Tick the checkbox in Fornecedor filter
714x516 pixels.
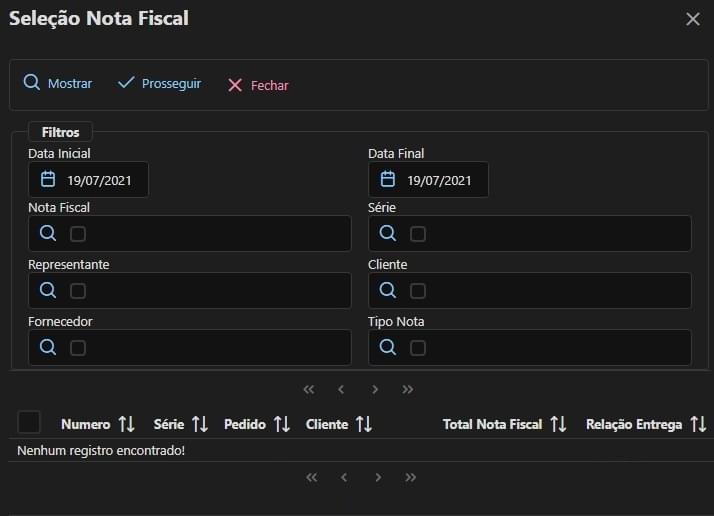click(78, 348)
